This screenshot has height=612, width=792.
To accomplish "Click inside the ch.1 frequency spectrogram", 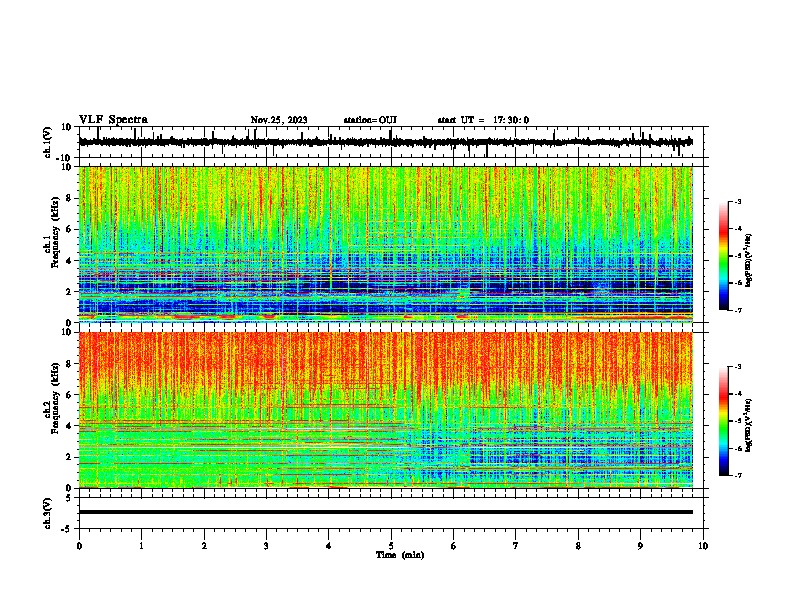I will click(386, 244).
